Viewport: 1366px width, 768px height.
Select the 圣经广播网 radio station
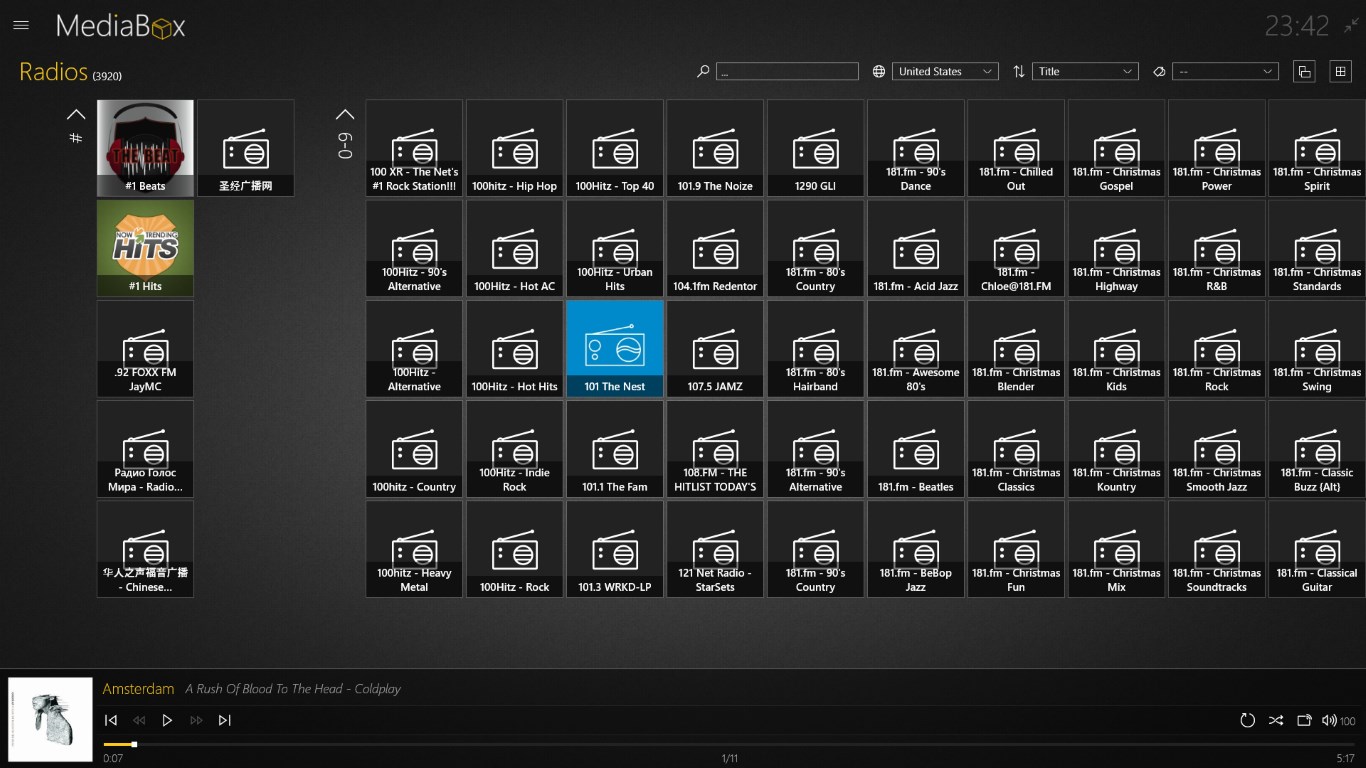(246, 148)
